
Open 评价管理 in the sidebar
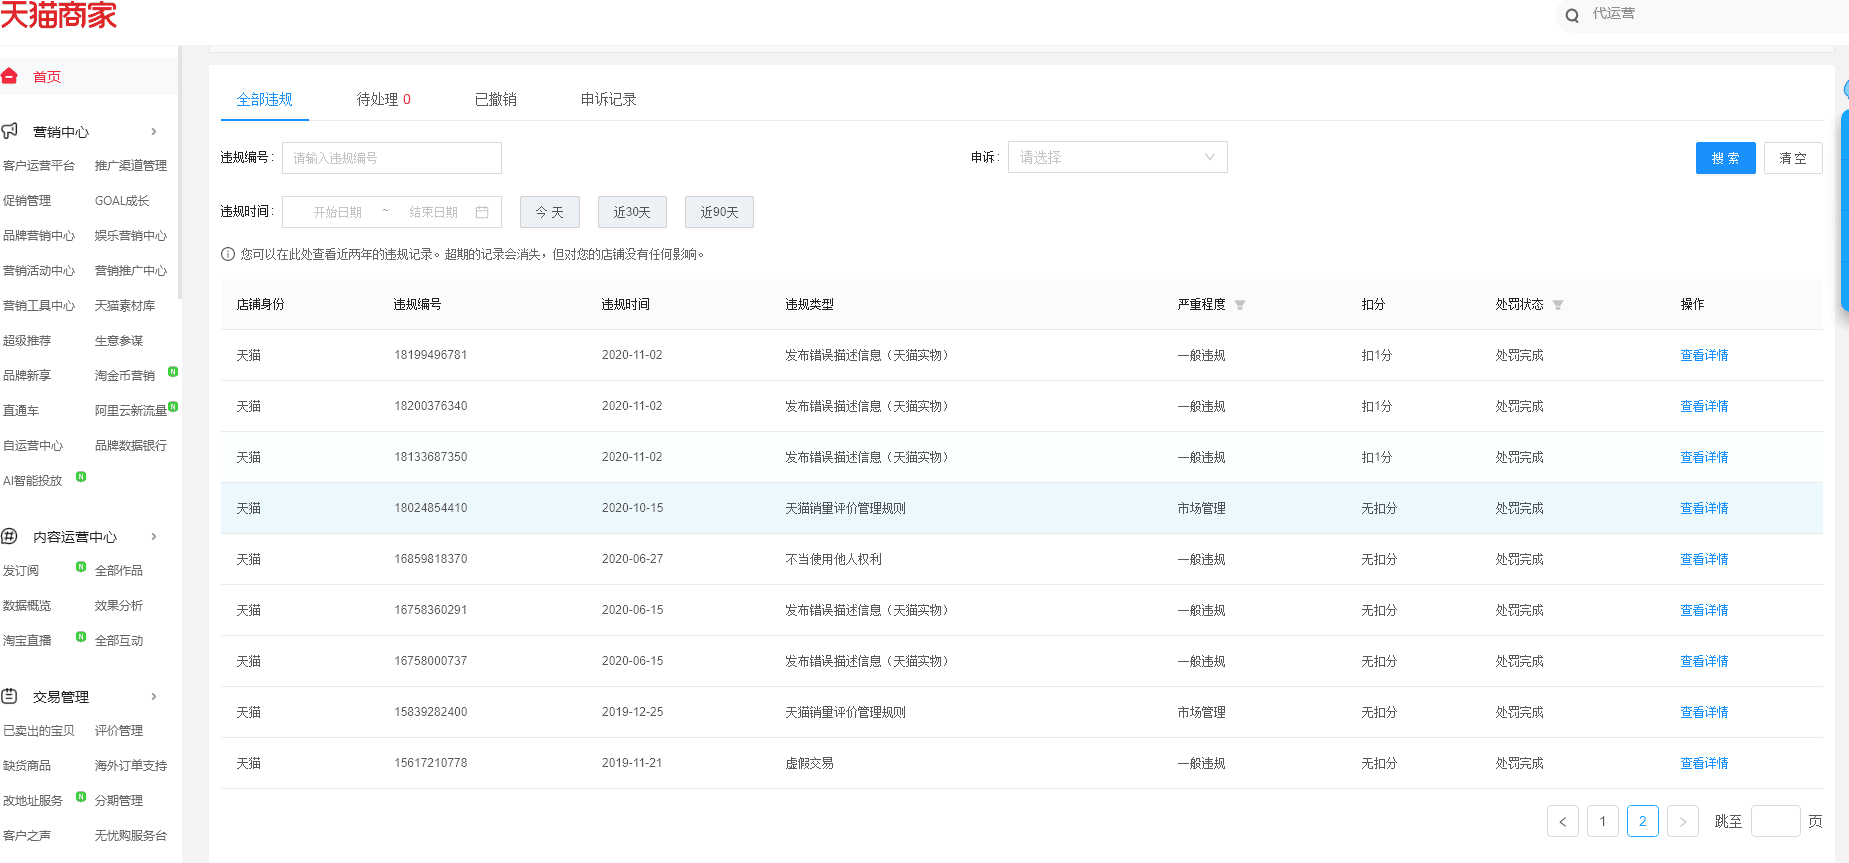click(x=119, y=730)
